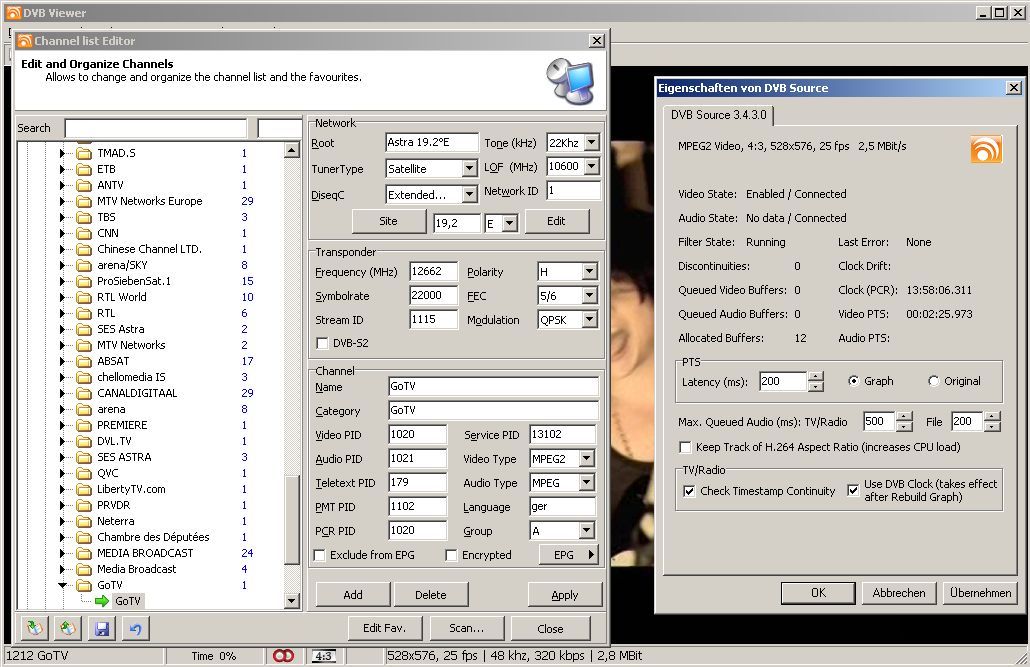Click the Apply button in channel editor

coord(565,595)
